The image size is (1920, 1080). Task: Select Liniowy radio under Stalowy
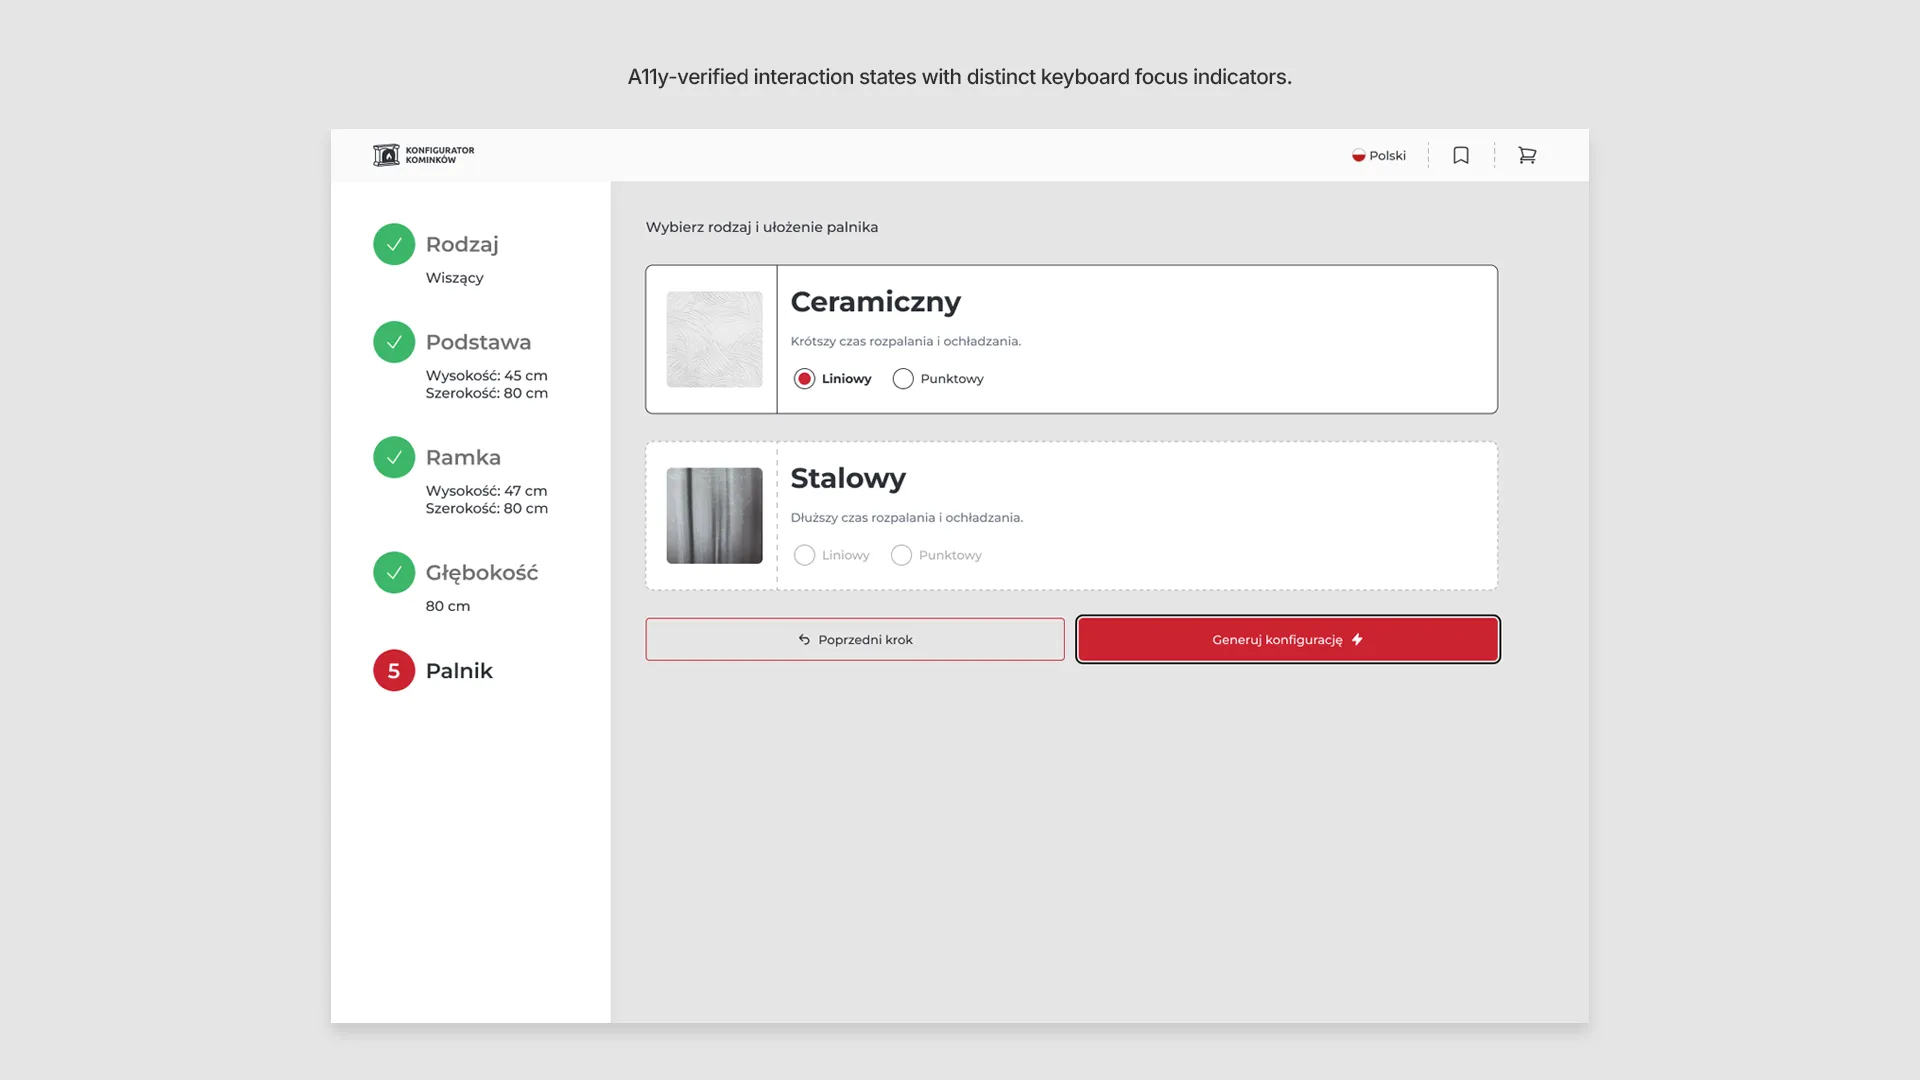pyautogui.click(x=804, y=555)
